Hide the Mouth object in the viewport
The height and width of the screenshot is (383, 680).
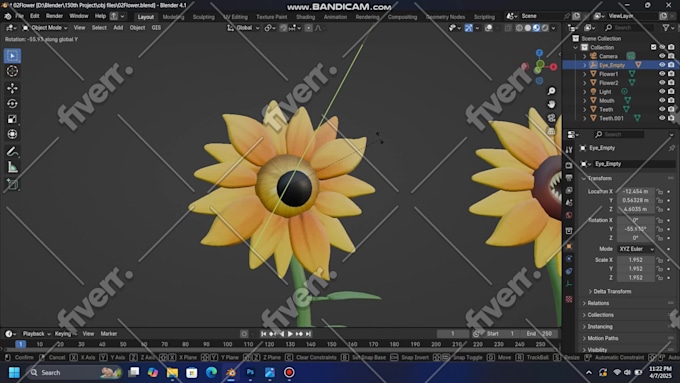point(662,100)
